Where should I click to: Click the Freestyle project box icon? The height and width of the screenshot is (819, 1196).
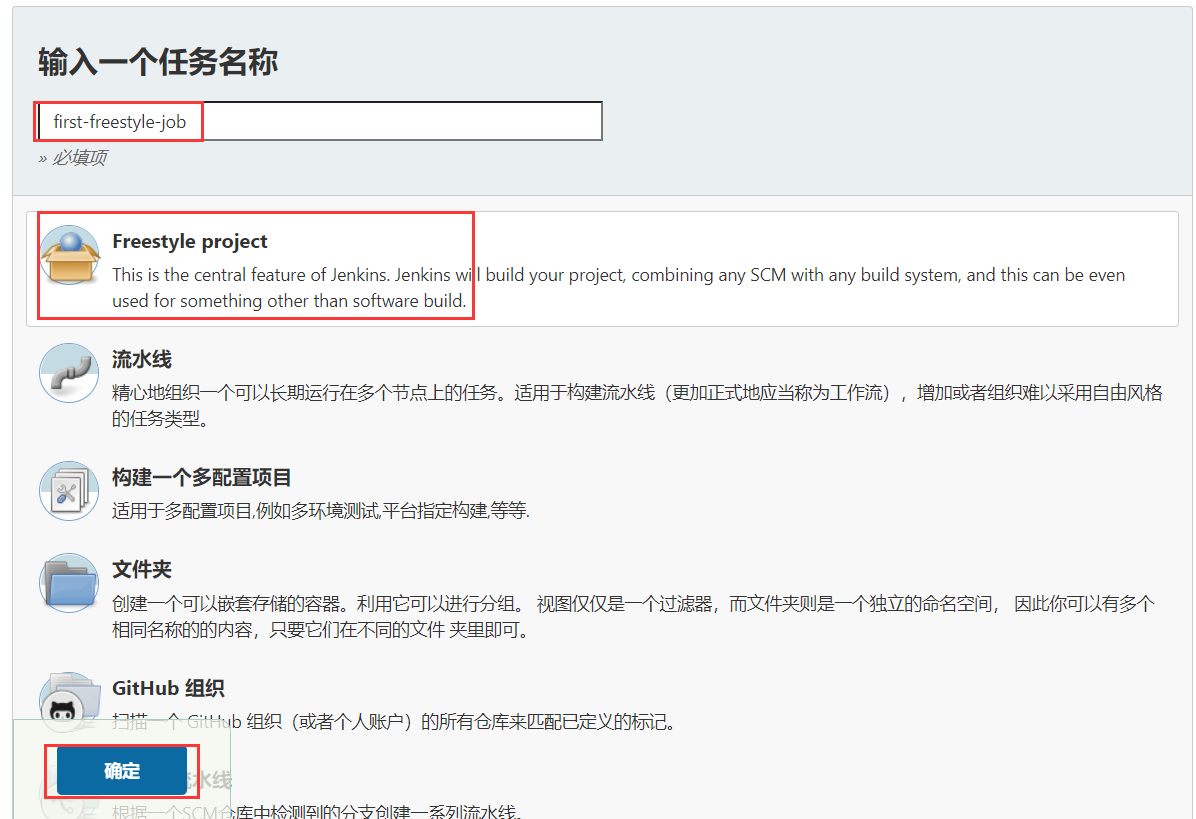[69, 255]
